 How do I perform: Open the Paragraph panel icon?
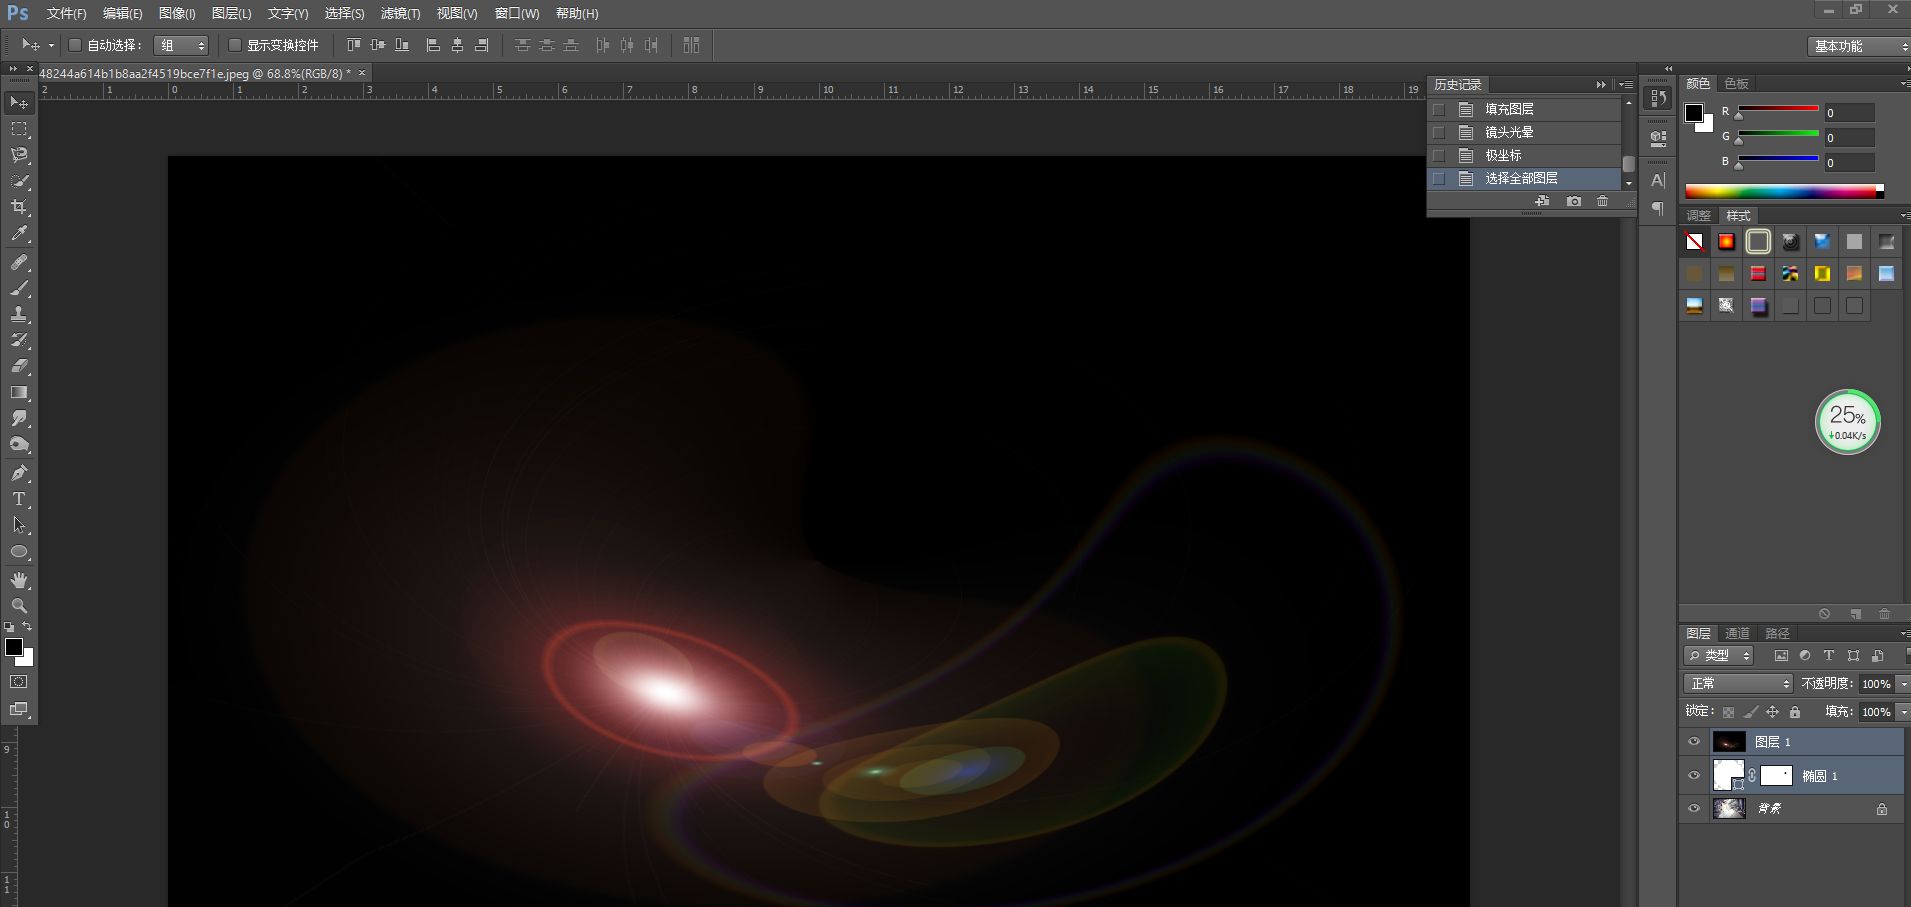pos(1658,208)
